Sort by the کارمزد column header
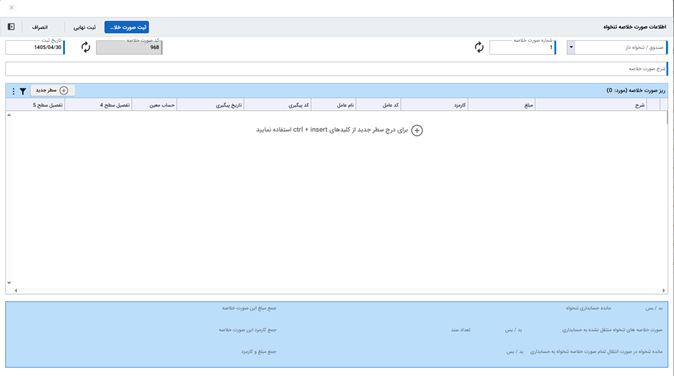Viewport: 674px width, 376px height. coord(434,105)
